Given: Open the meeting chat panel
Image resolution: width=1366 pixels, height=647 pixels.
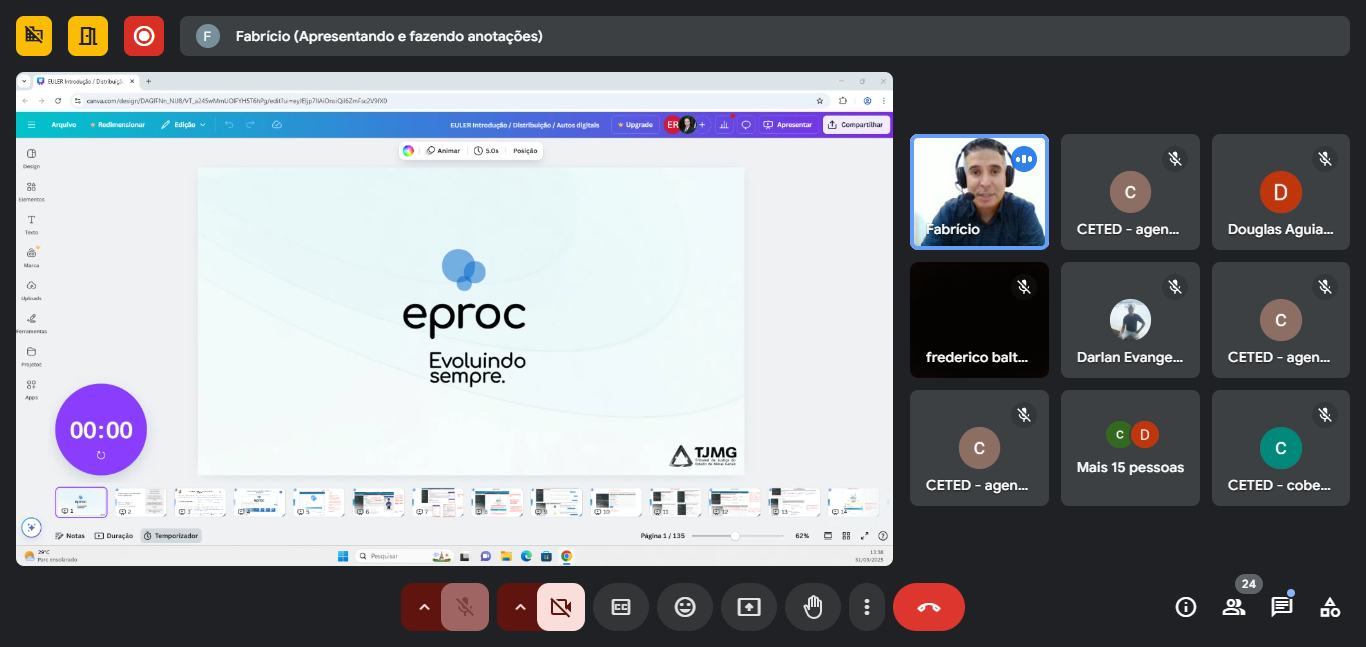Looking at the screenshot, I should tap(1282, 607).
